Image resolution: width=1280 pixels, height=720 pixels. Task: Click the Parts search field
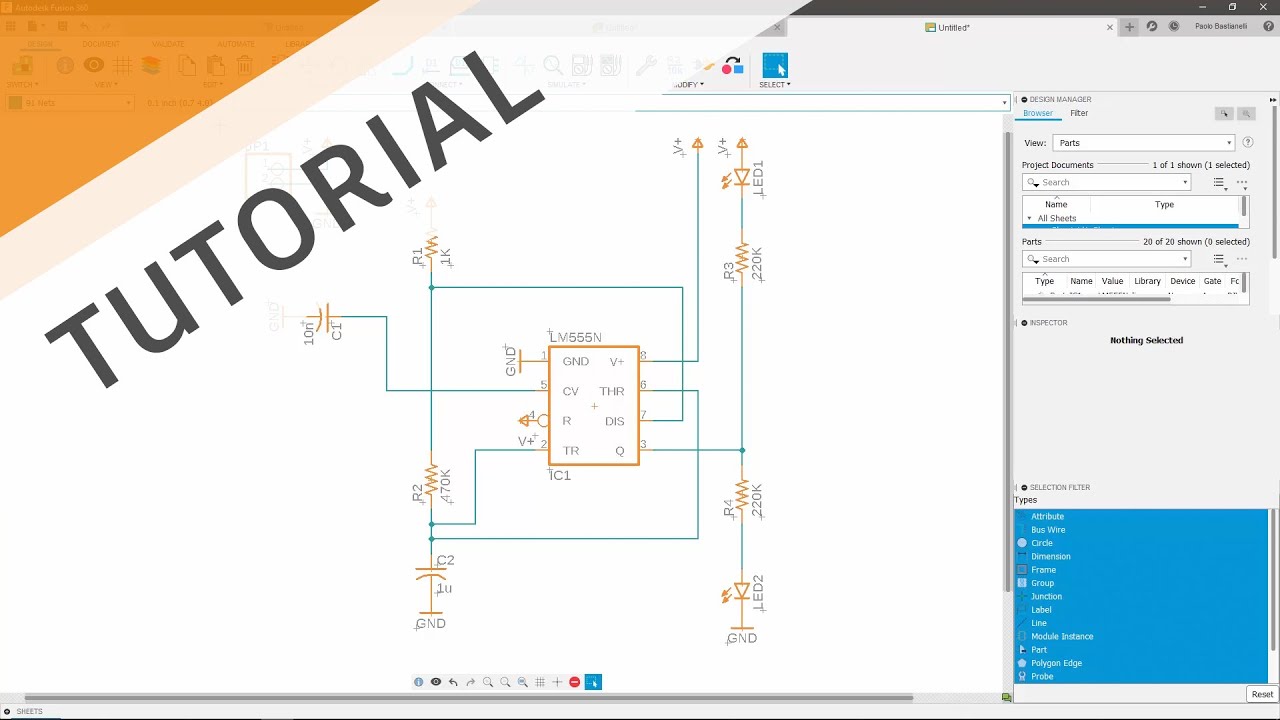(1106, 259)
